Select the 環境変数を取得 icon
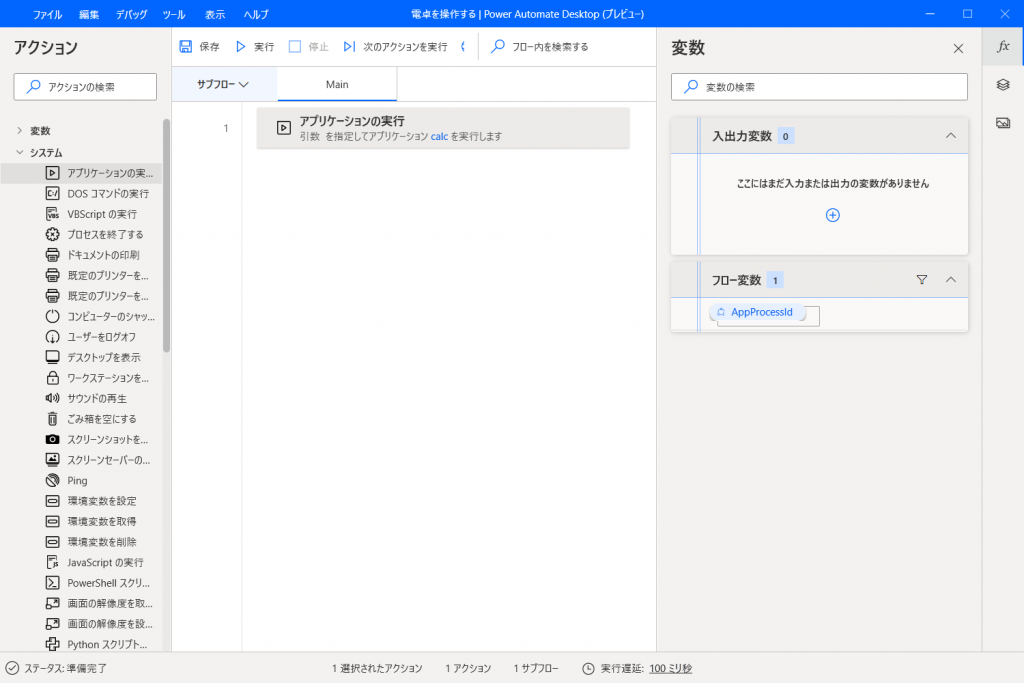The width and height of the screenshot is (1024, 683). (52, 521)
